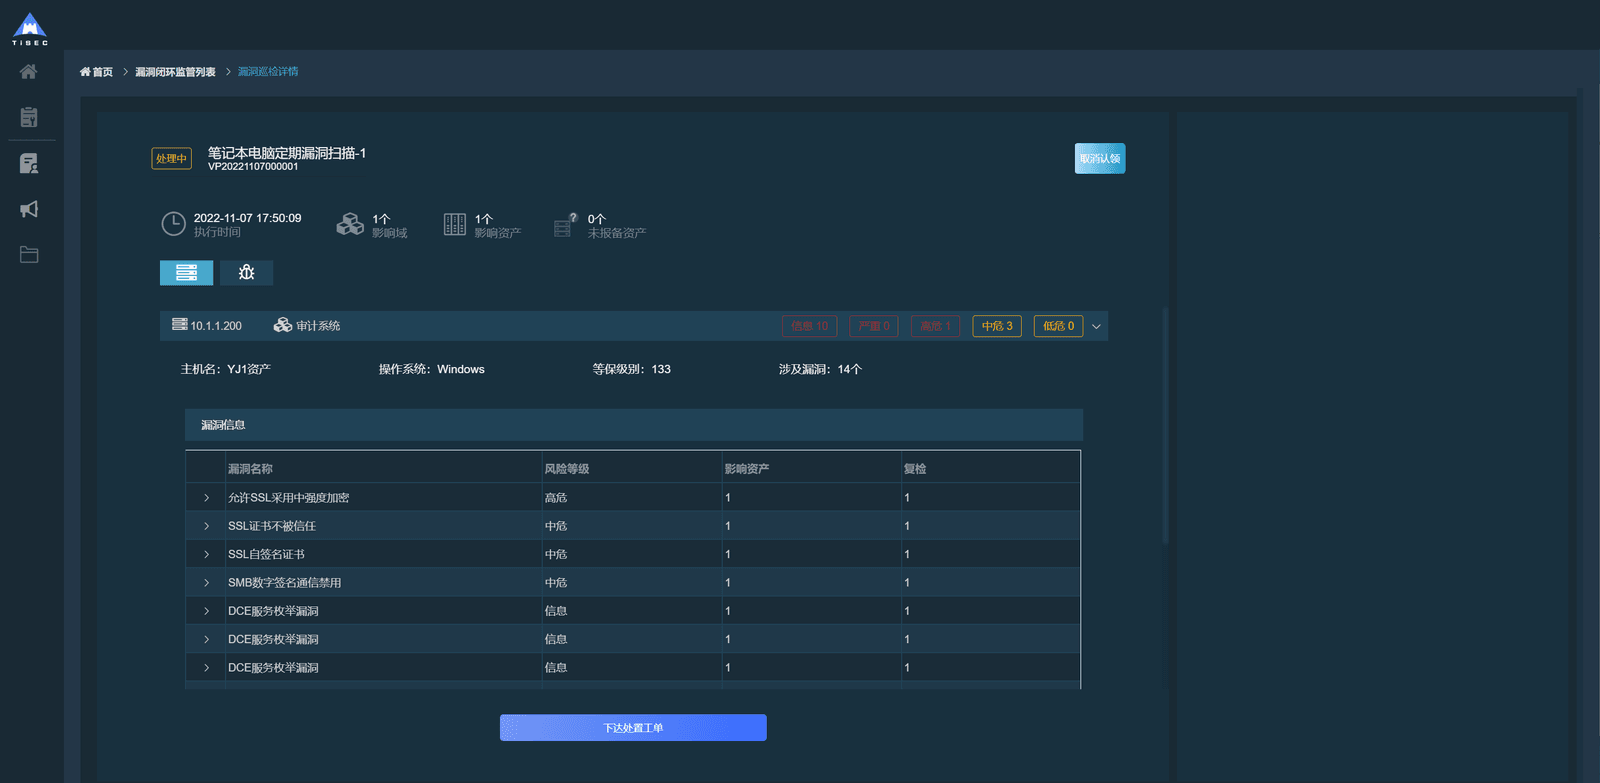This screenshot has height=783, width=1600.
Task: Click the 取消认领 button
Action: [x=1100, y=158]
